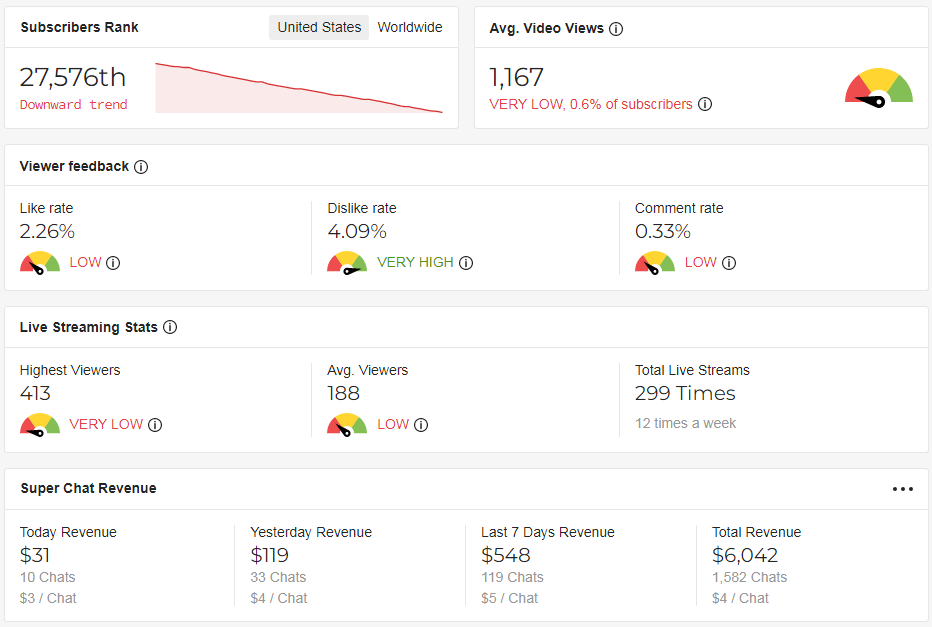Switch to Worldwide rank tab
The image size is (932, 627).
point(410,27)
